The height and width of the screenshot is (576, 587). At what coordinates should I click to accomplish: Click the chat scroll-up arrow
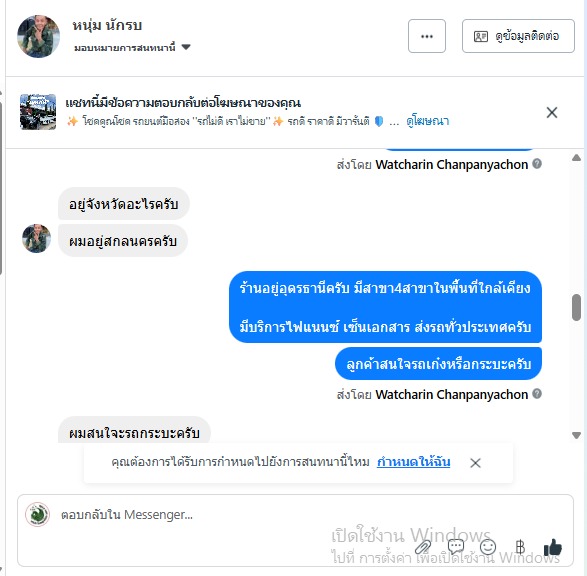pyautogui.click(x=577, y=158)
